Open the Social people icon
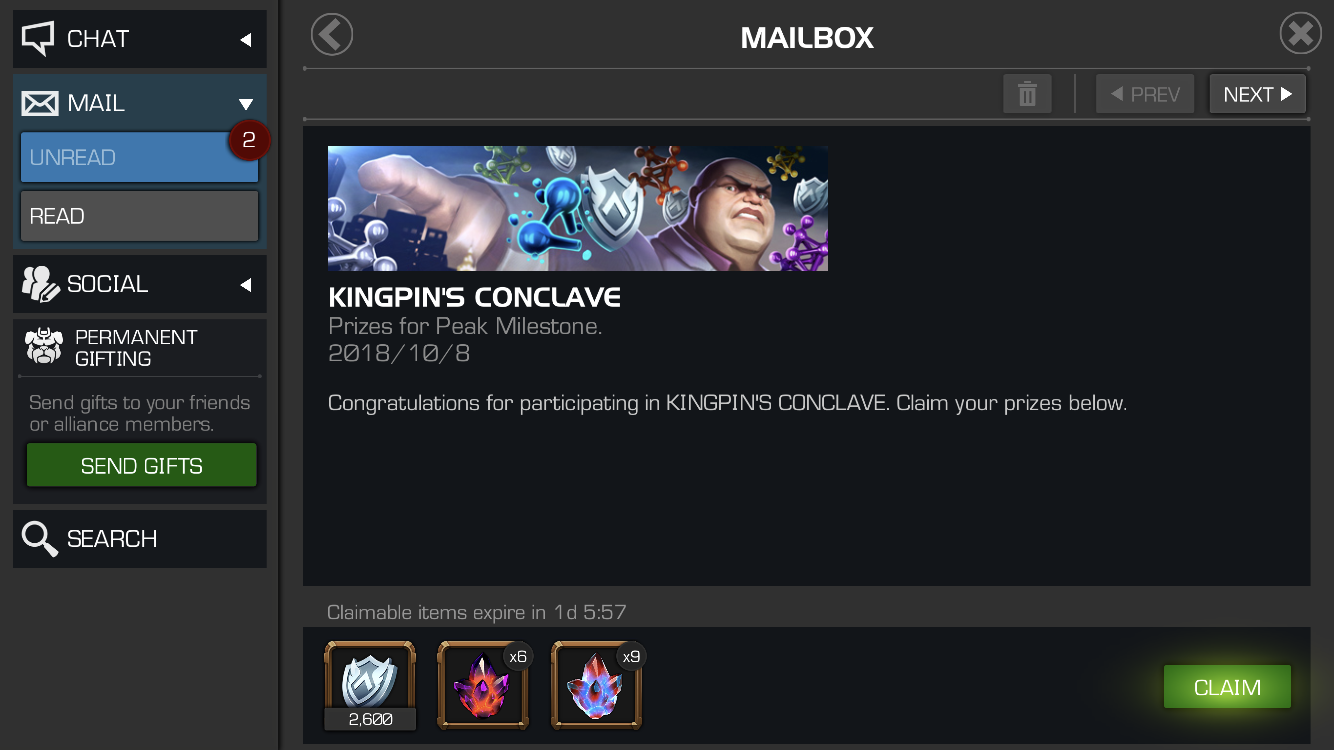Image resolution: width=1334 pixels, height=750 pixels. pyautogui.click(x=40, y=284)
